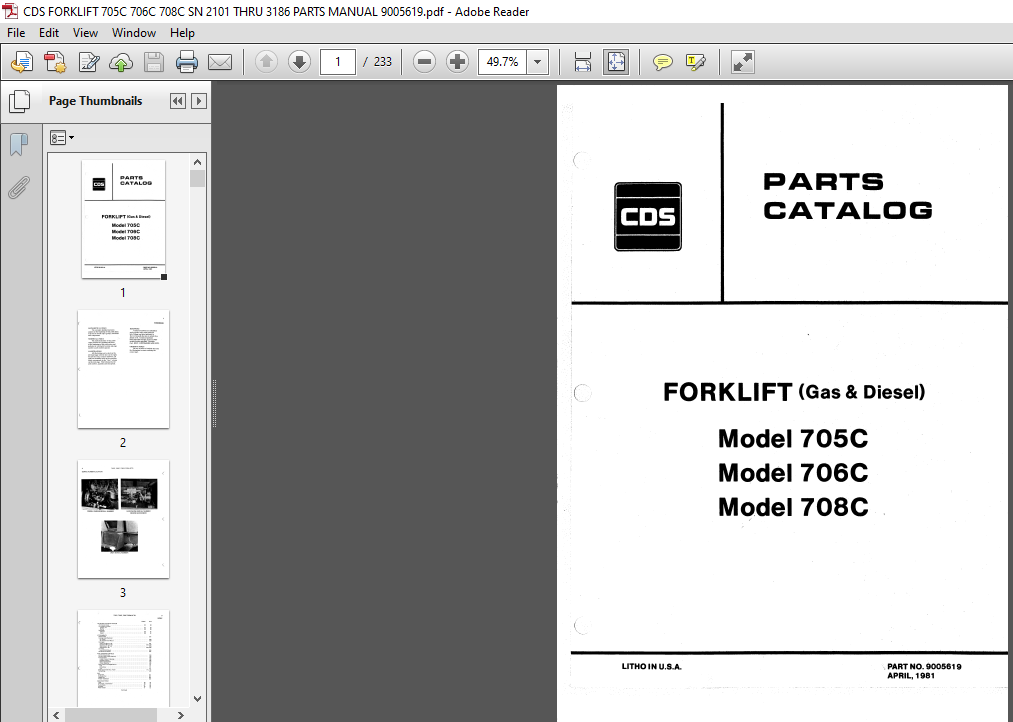Open the Attachments paperclip panel
The height and width of the screenshot is (722, 1013).
tap(19, 187)
